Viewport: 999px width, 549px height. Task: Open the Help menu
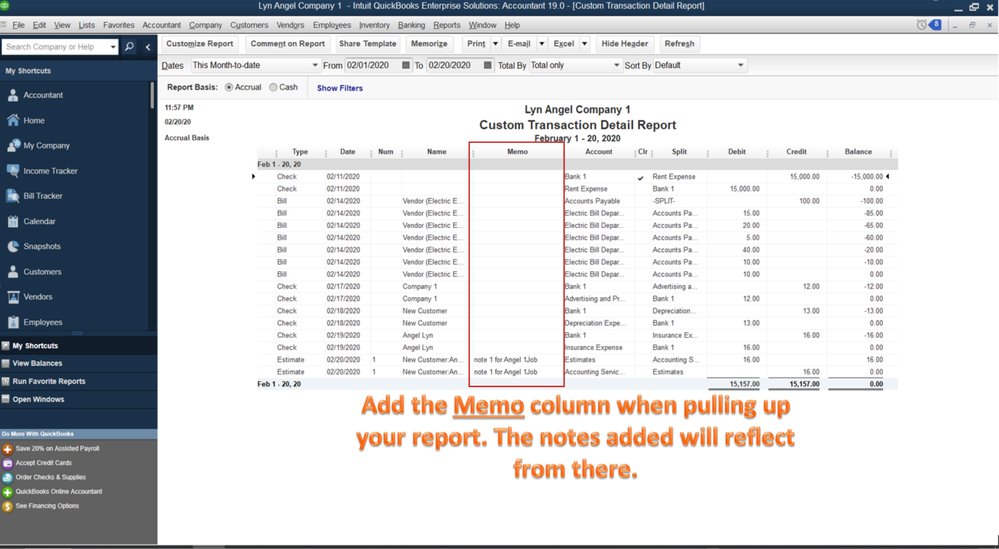pos(512,25)
